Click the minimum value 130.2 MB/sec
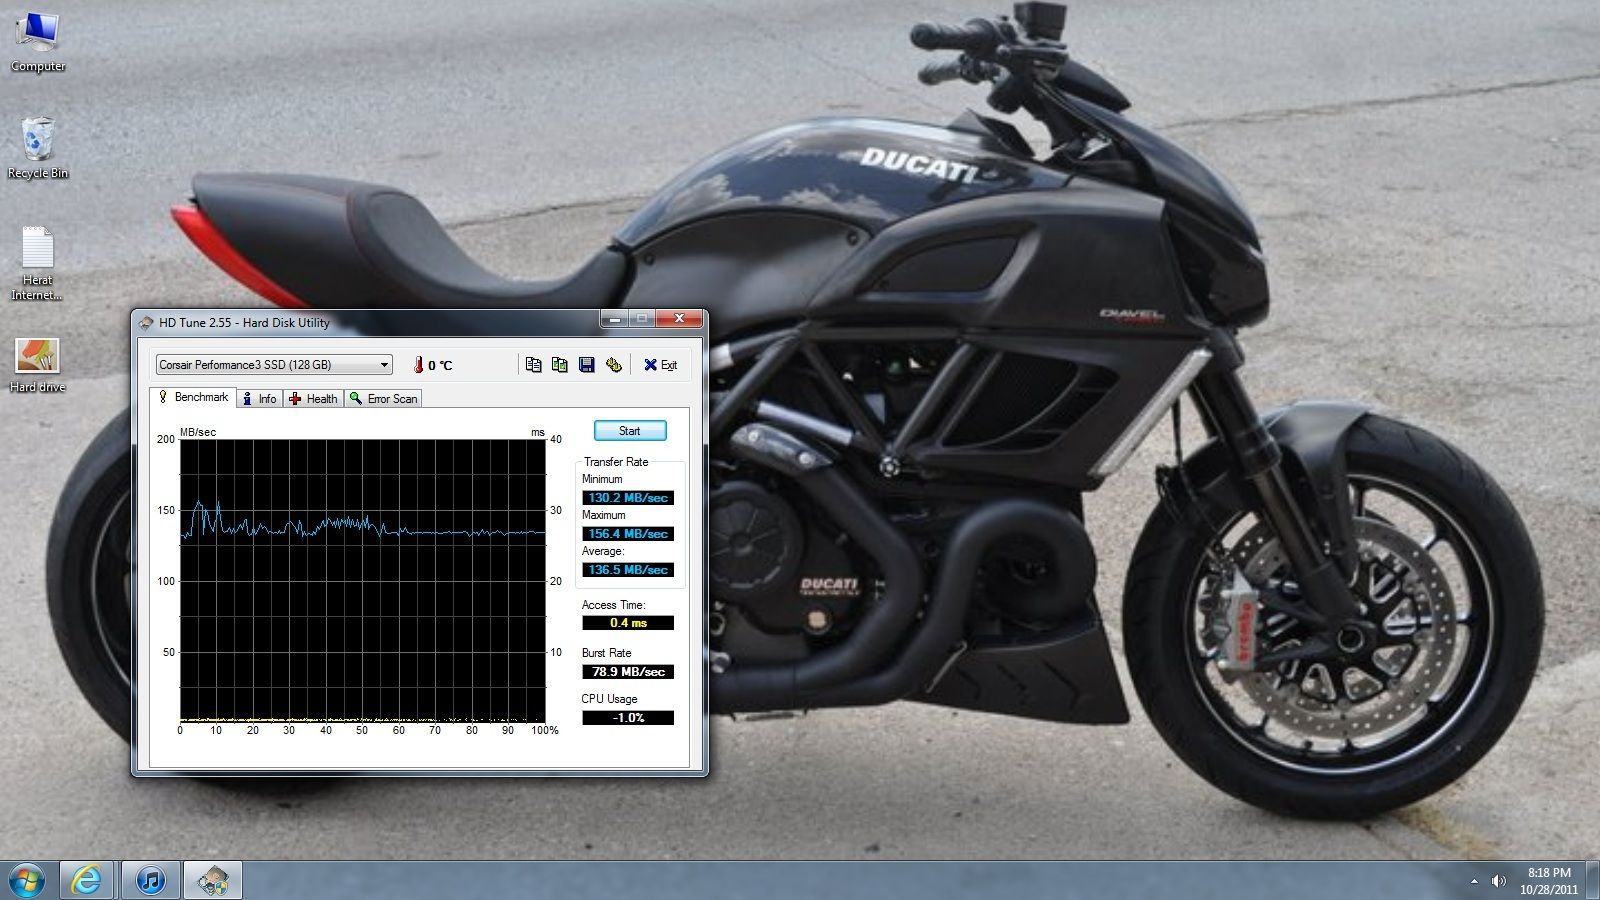1600x900 pixels. [628, 498]
